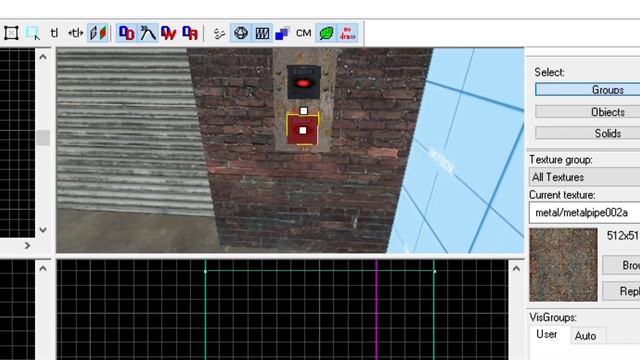Click the 'Current texture:' label
The width and height of the screenshot is (640, 360).
pyautogui.click(x=562, y=195)
